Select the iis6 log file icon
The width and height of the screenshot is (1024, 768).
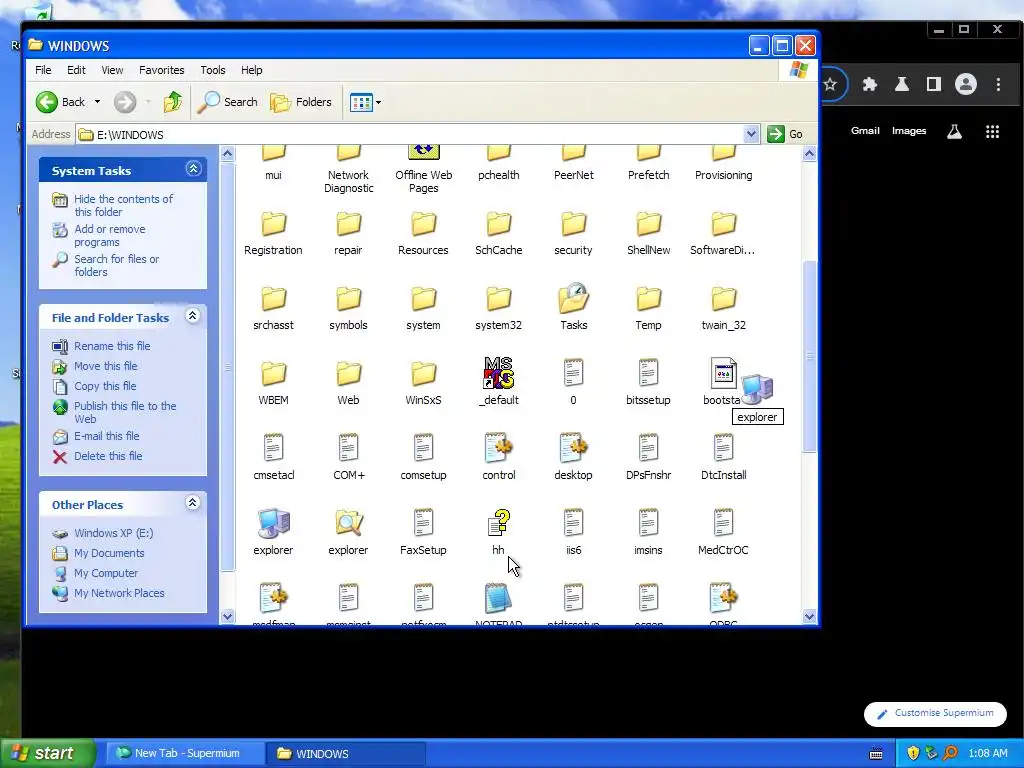(x=573, y=523)
